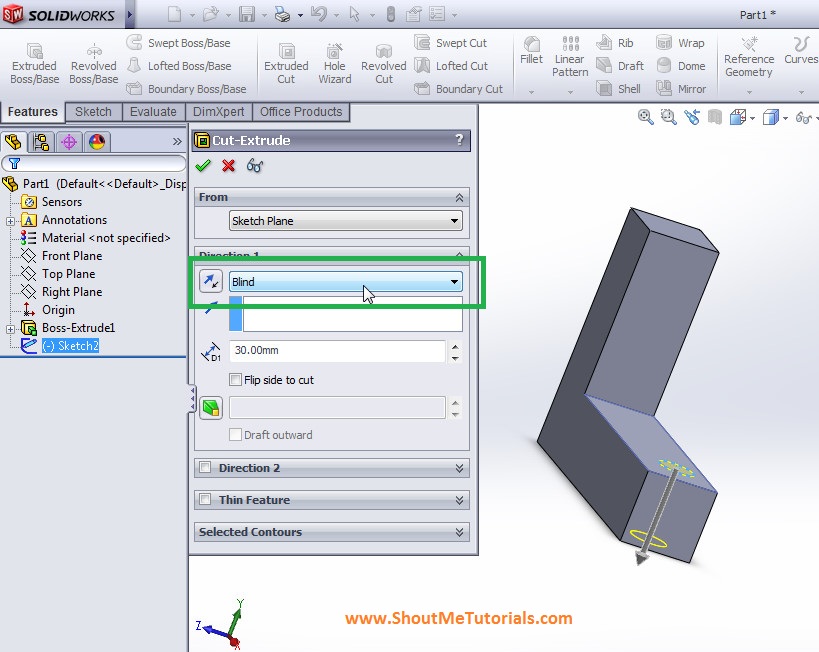Open the From Sketch Plane dropdown
The image size is (819, 652).
click(x=346, y=220)
